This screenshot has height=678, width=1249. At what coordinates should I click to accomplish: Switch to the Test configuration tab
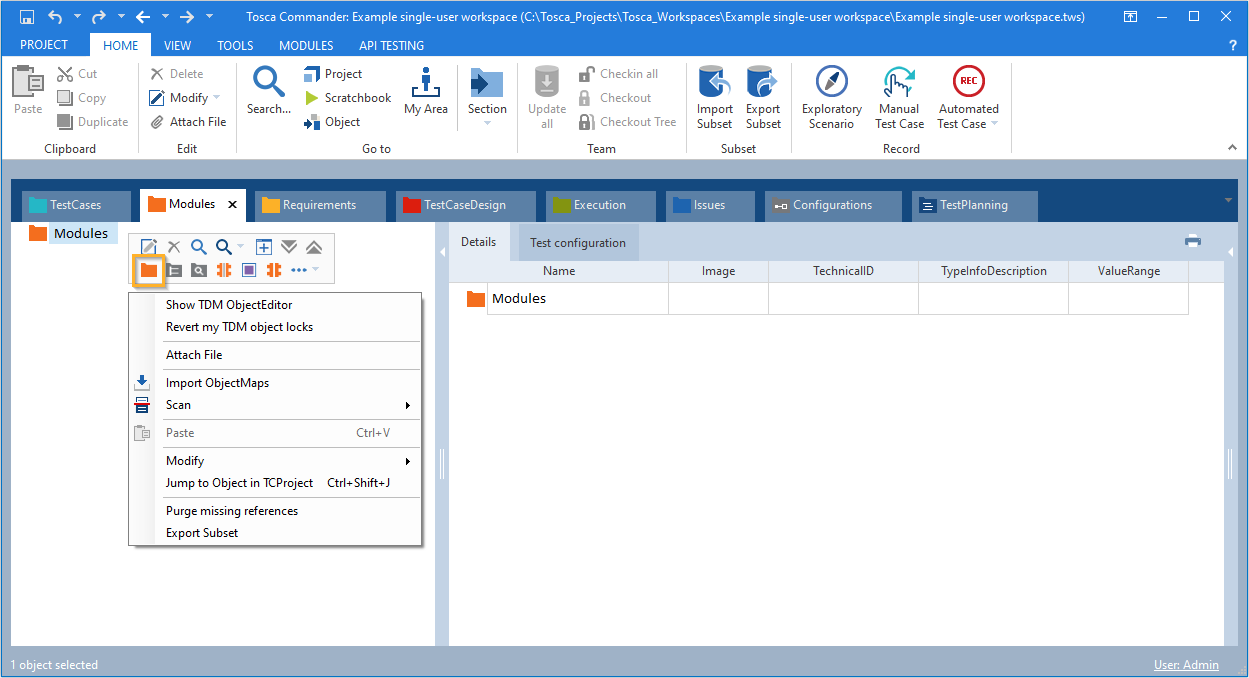pos(577,242)
